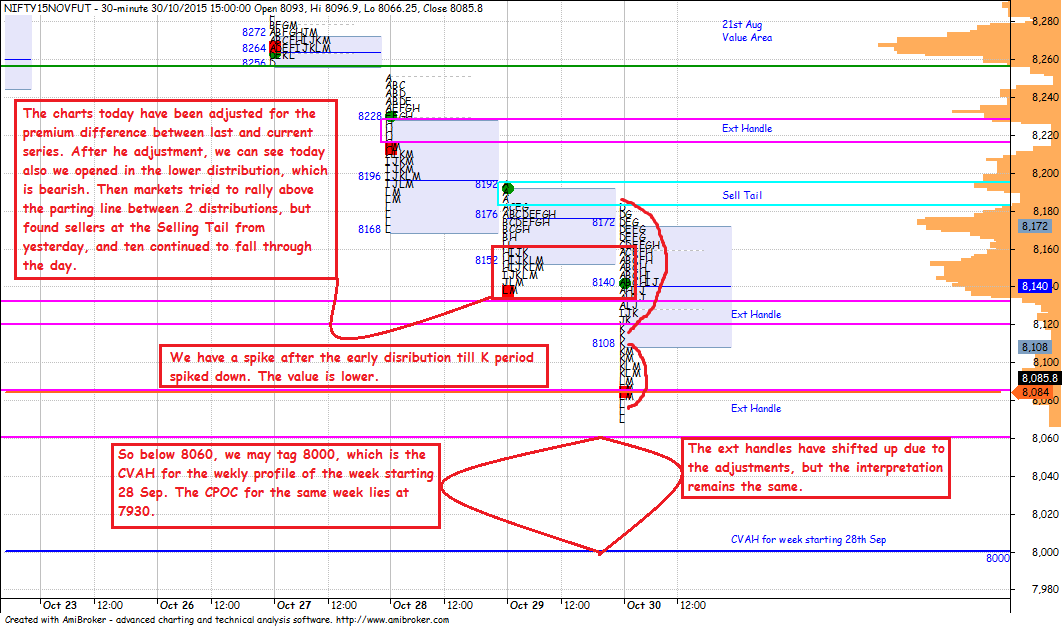The image size is (1063, 626).
Task: Click the 8,200 price axis label
Action: (x=1045, y=174)
